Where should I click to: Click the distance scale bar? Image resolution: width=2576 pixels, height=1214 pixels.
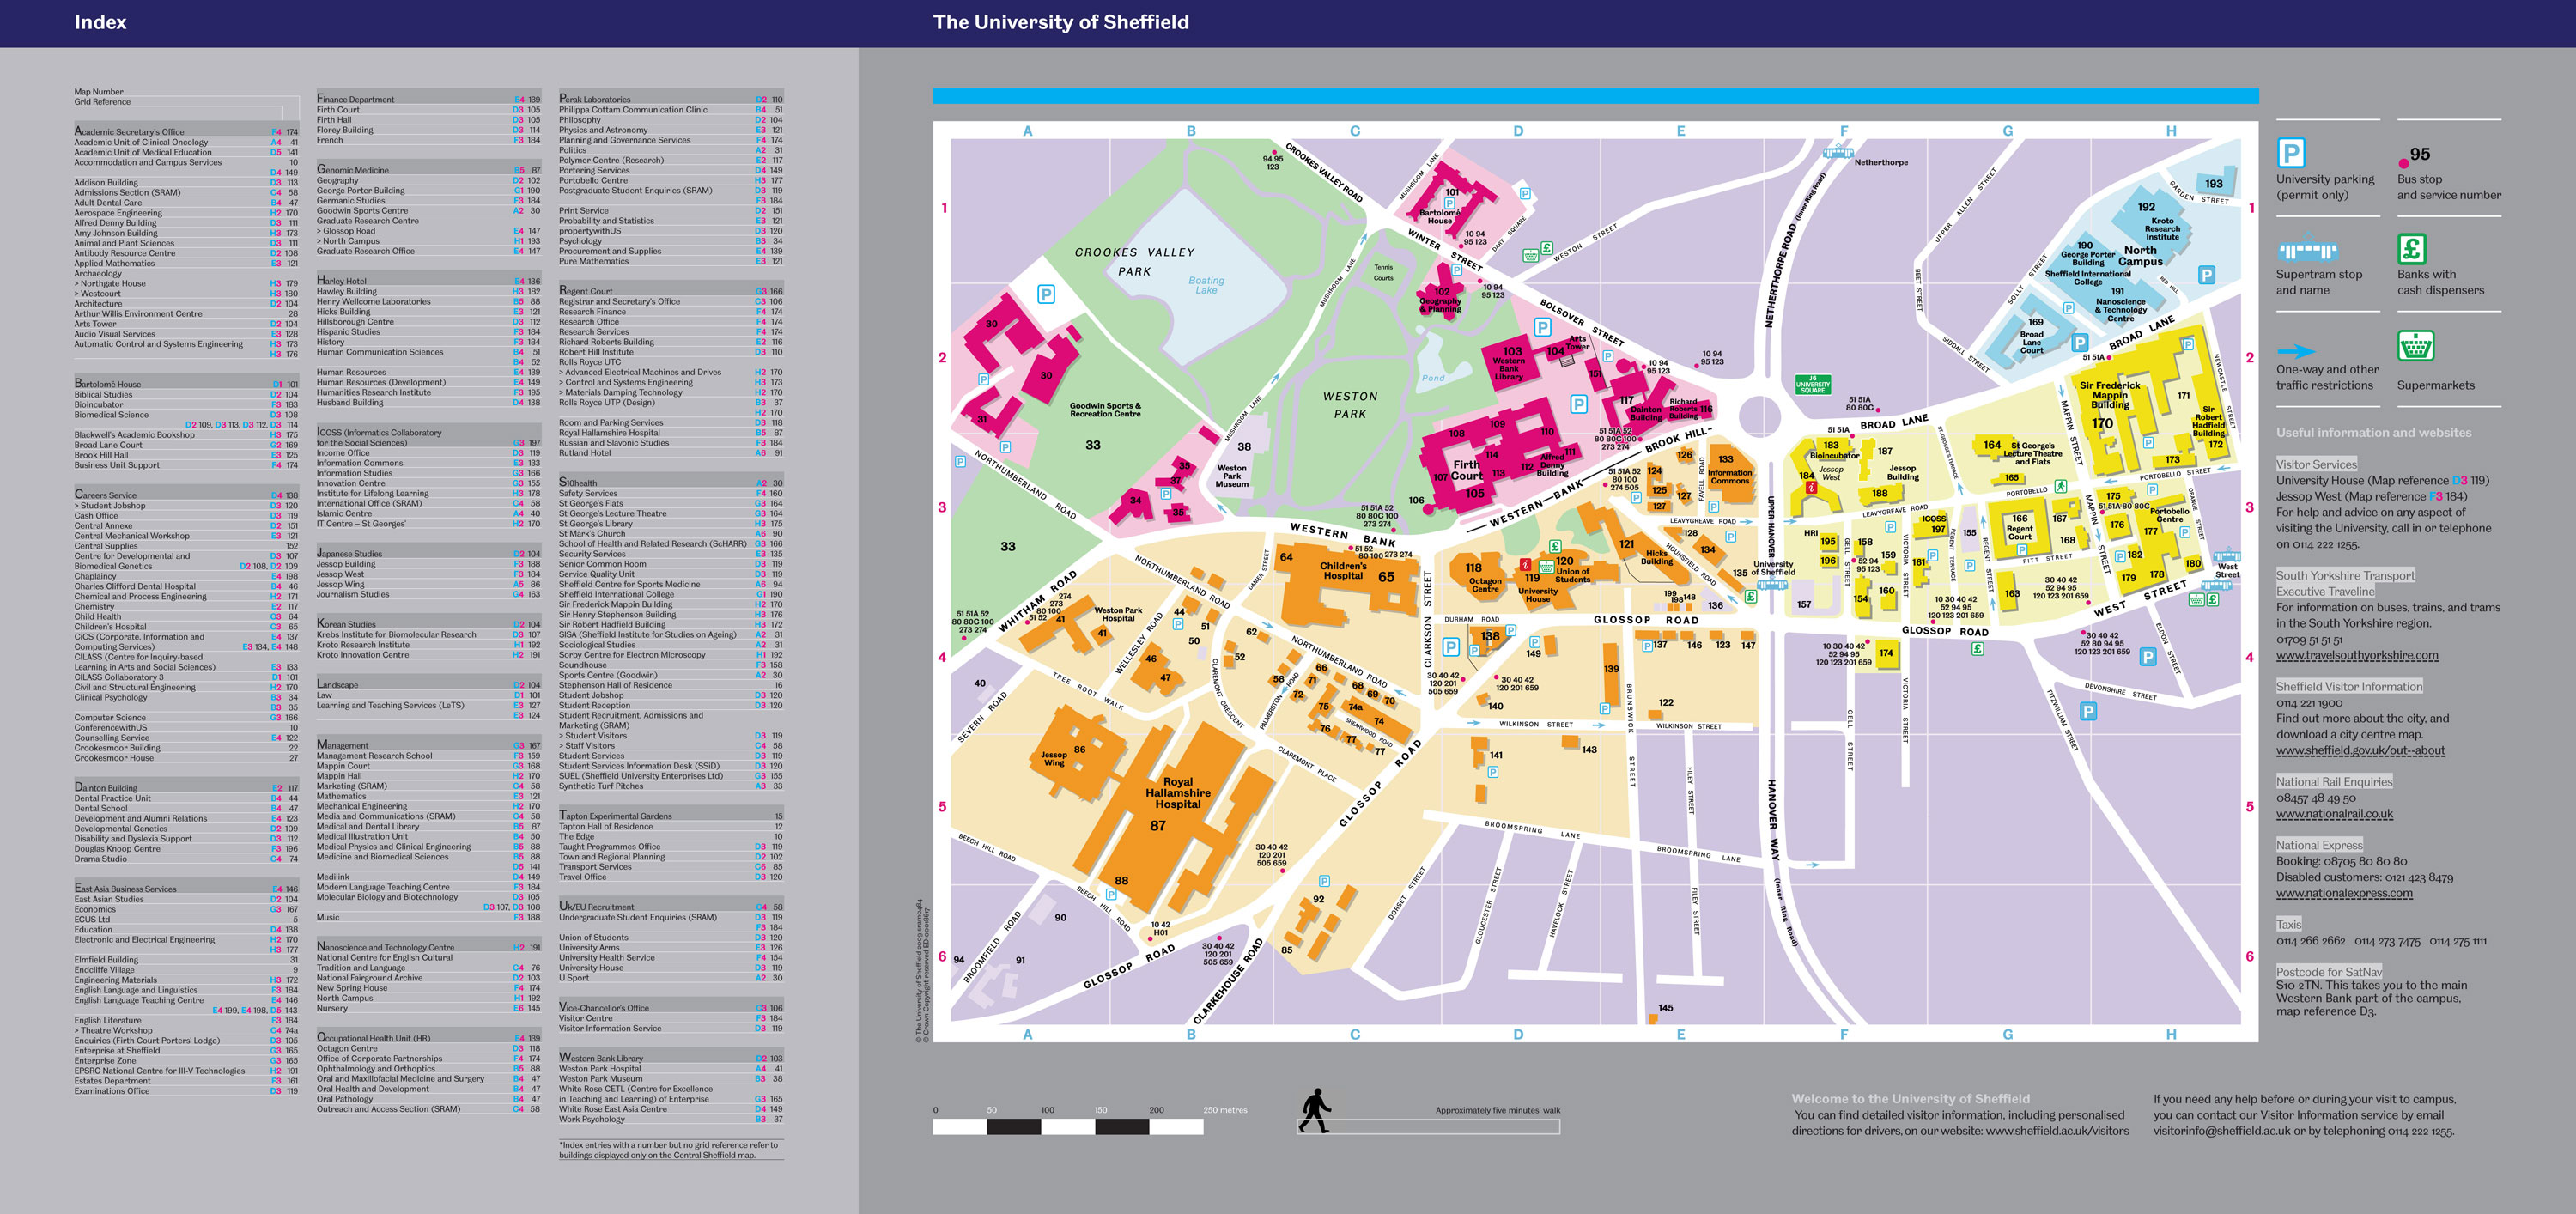pos(1067,1126)
